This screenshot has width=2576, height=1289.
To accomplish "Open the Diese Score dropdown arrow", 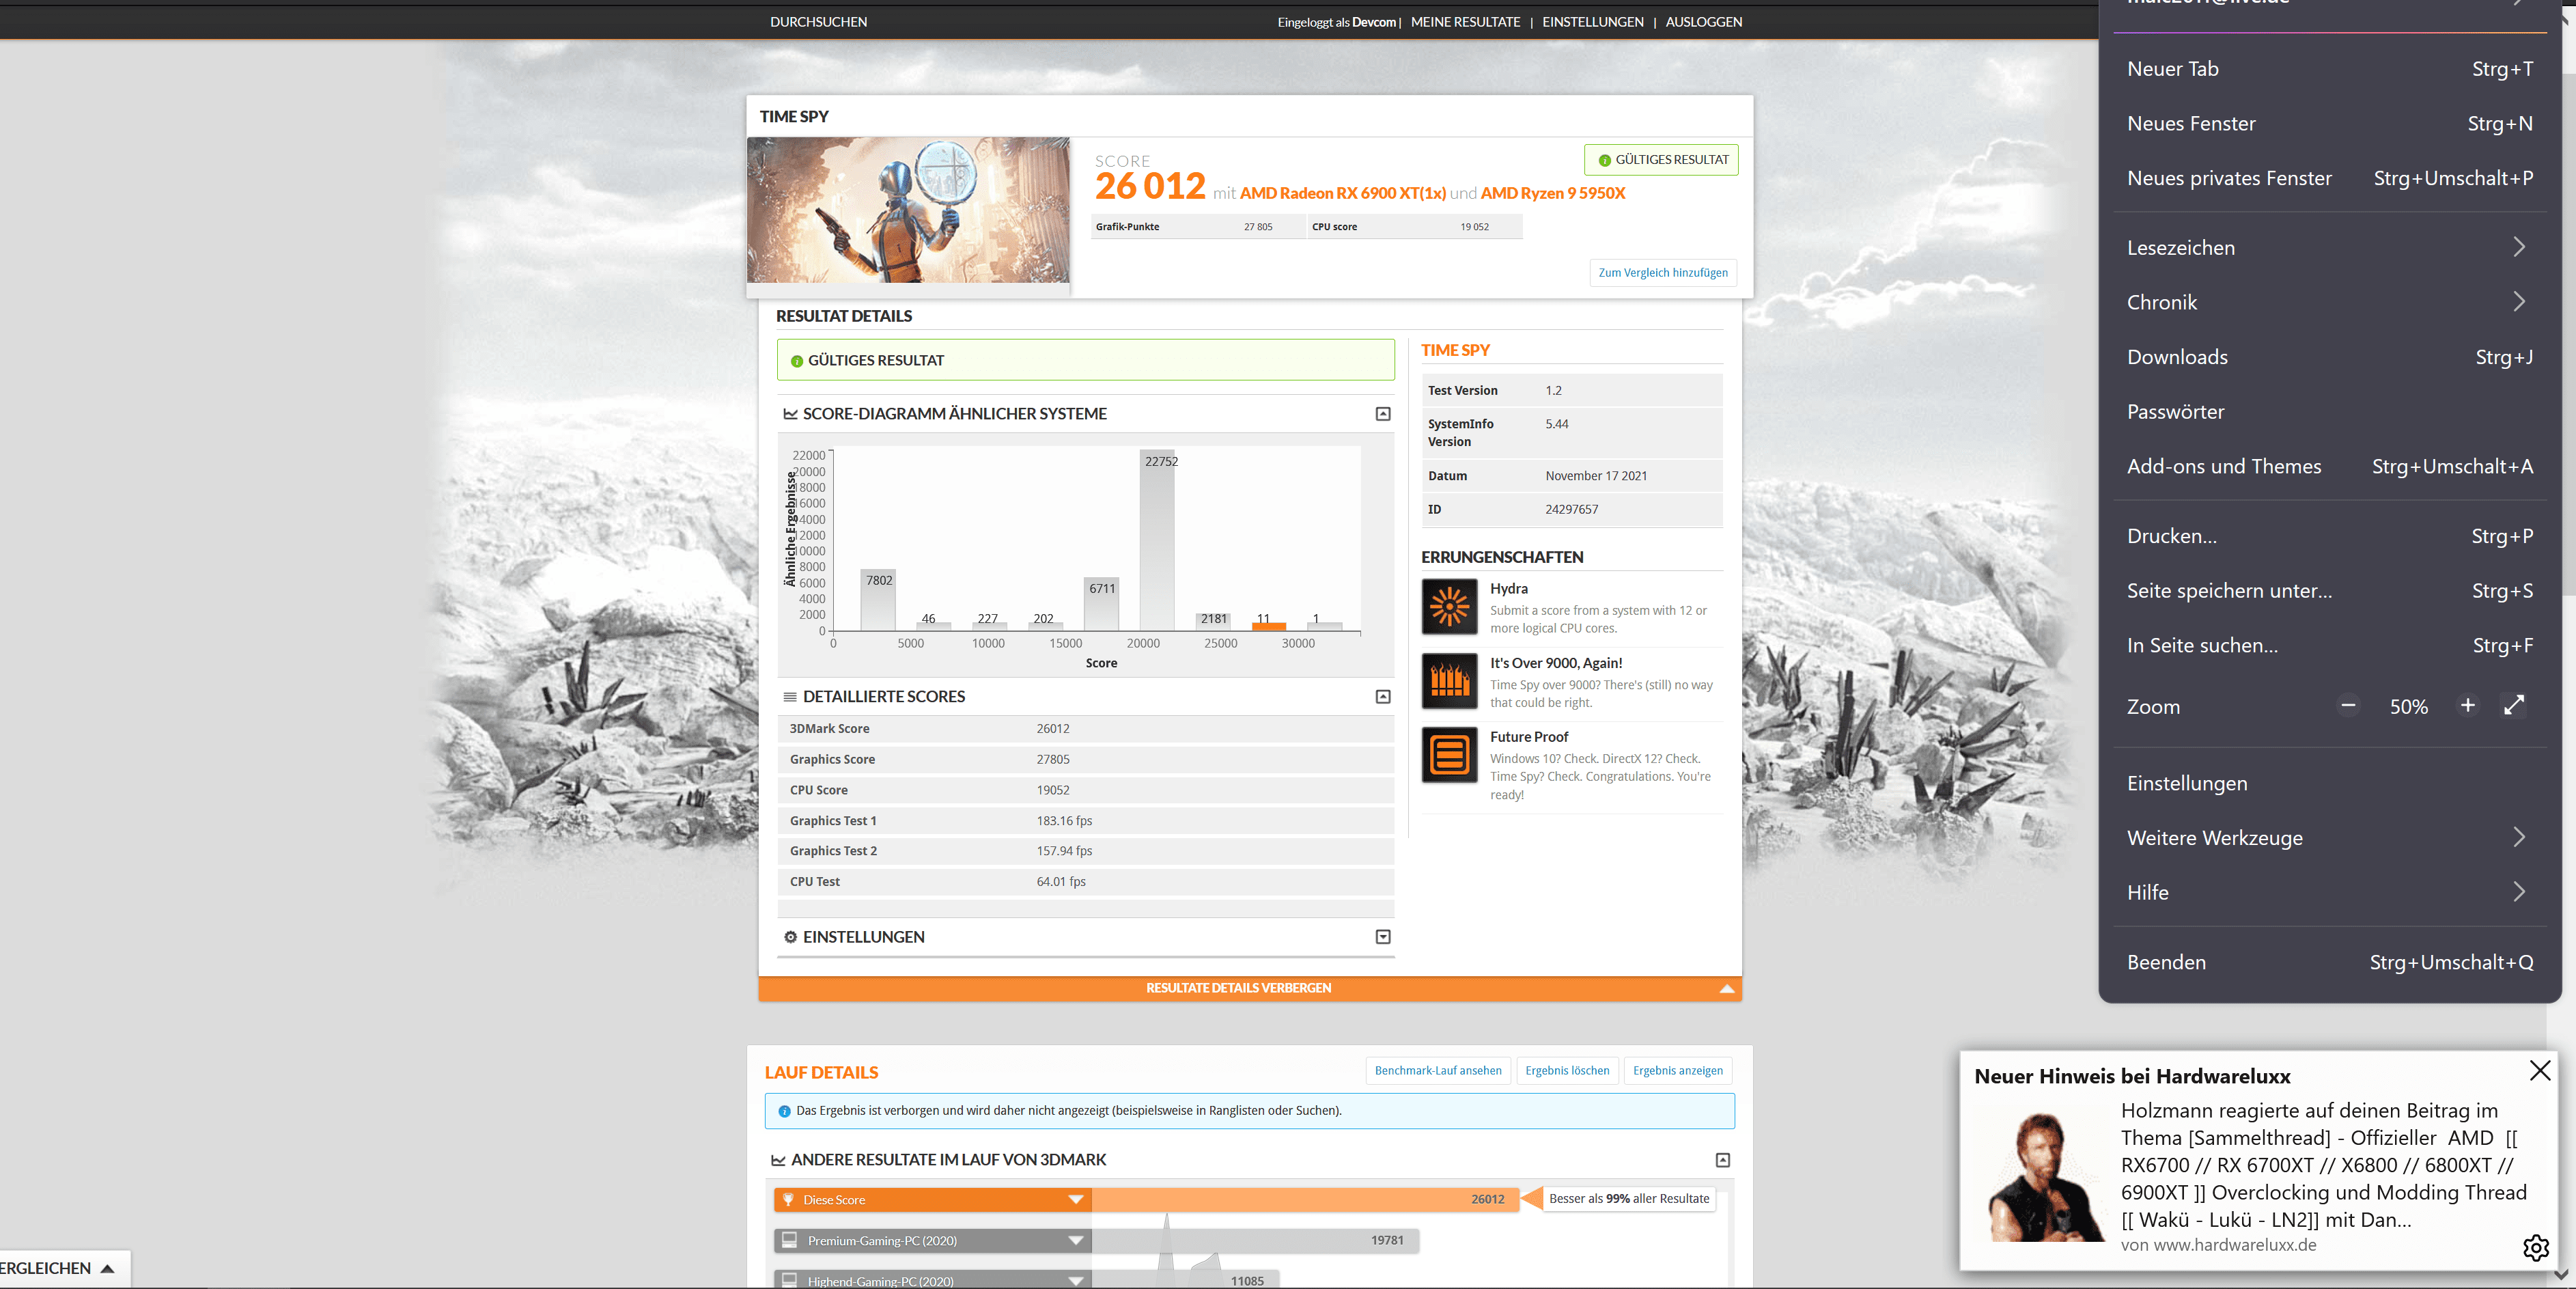I will [x=1076, y=1199].
